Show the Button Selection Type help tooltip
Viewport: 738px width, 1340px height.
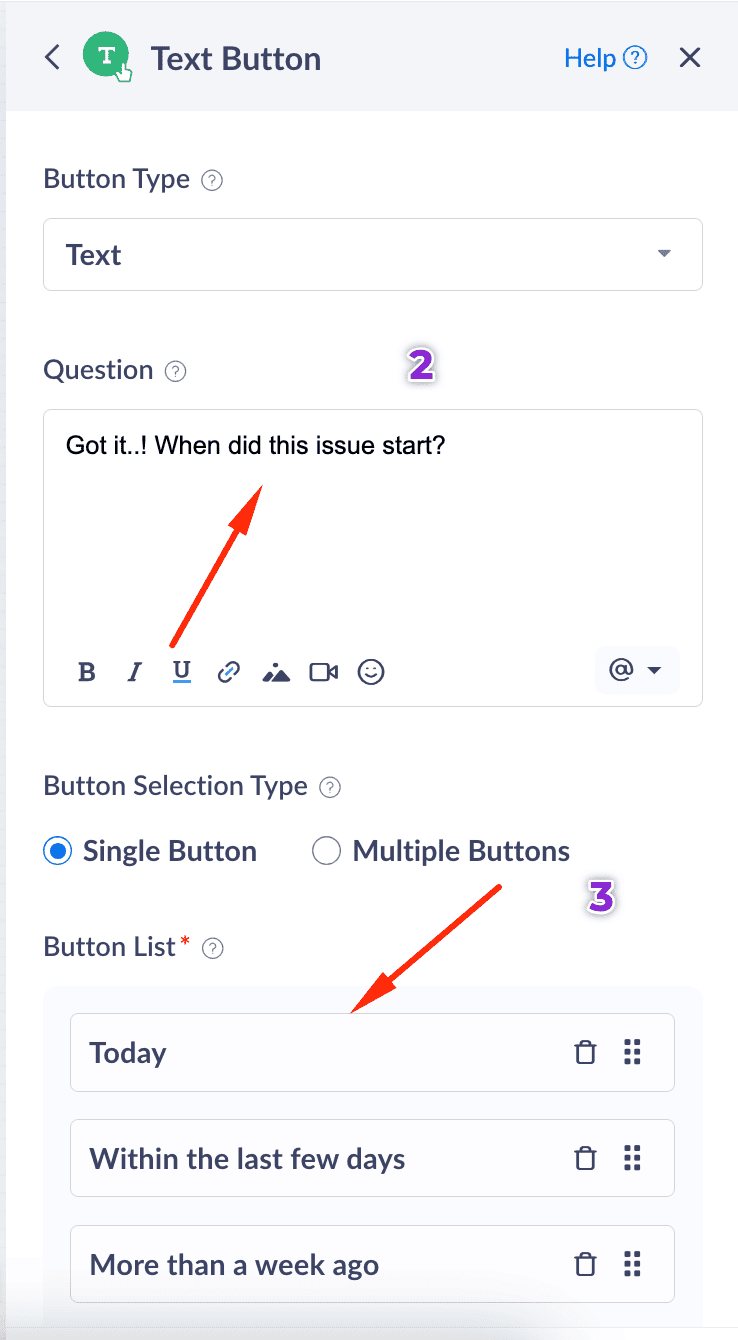click(x=330, y=787)
